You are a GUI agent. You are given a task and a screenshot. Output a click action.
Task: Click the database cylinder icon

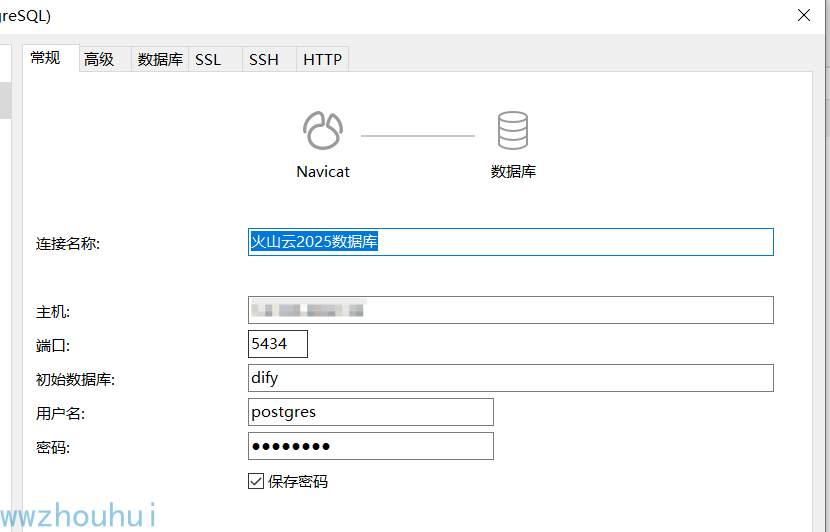[513, 130]
